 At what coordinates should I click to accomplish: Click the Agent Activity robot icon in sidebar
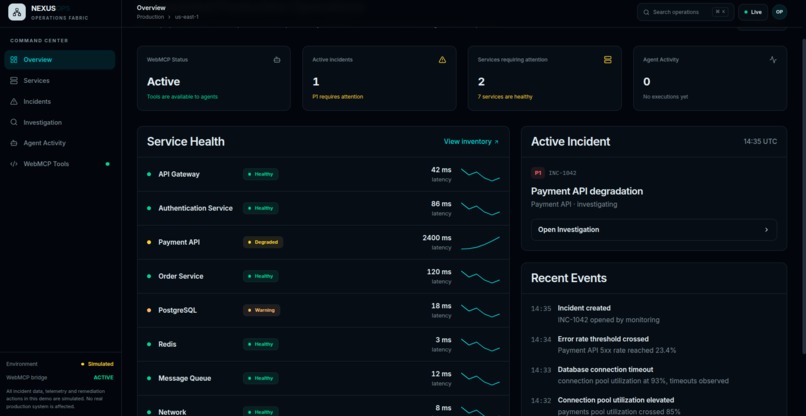pos(14,143)
